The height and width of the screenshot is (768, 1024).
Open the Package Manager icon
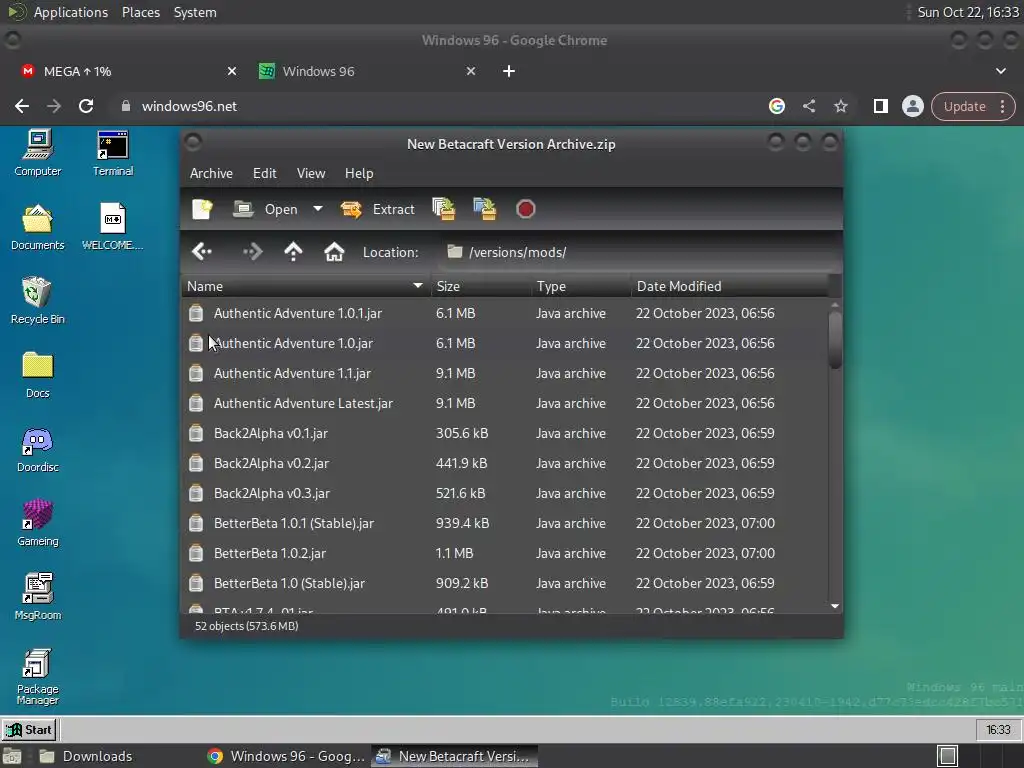pos(38,677)
